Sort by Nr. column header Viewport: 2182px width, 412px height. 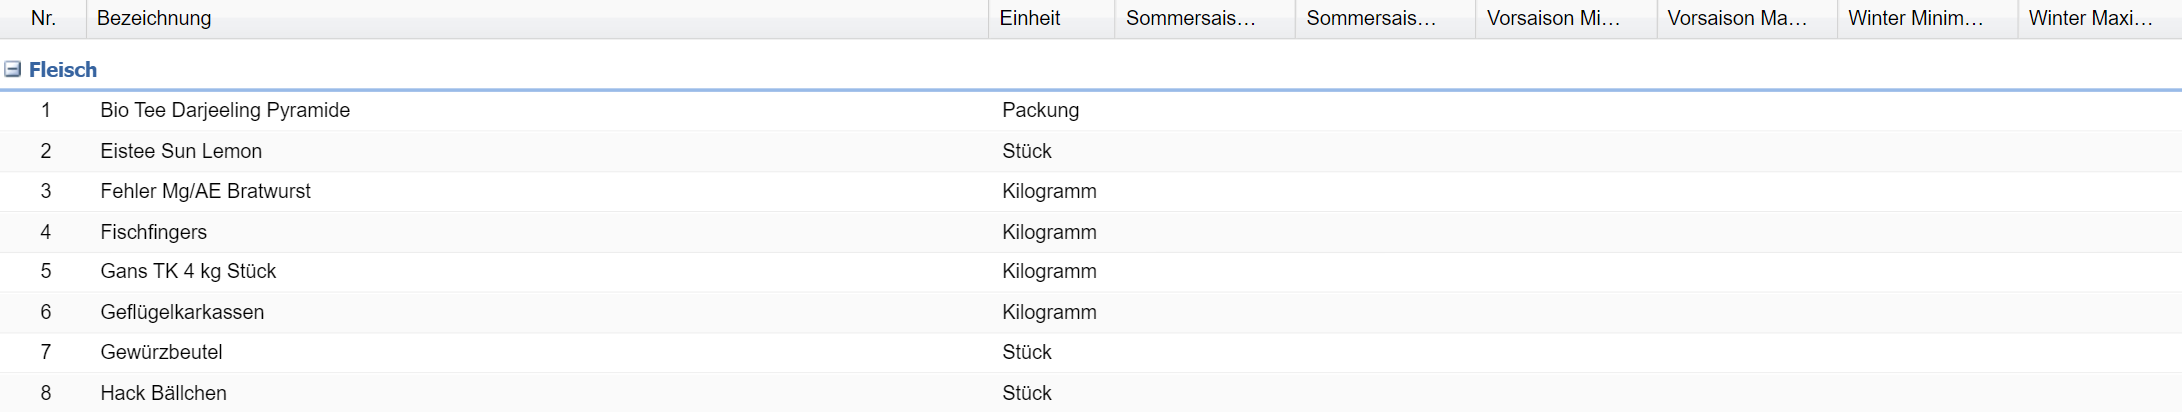(x=43, y=18)
